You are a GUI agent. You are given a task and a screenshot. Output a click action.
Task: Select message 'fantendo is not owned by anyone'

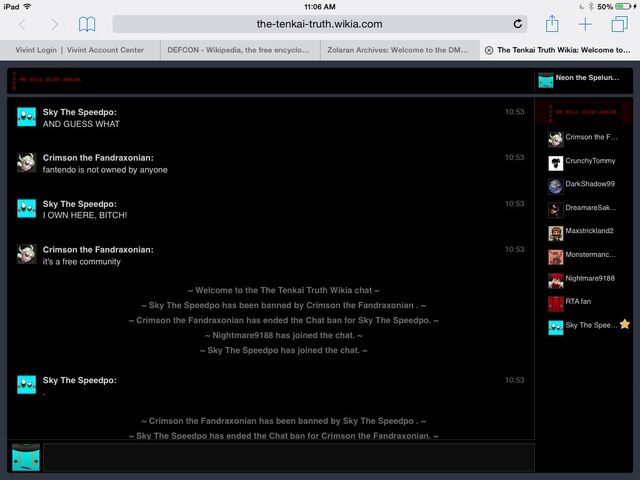pyautogui.click(x=105, y=170)
